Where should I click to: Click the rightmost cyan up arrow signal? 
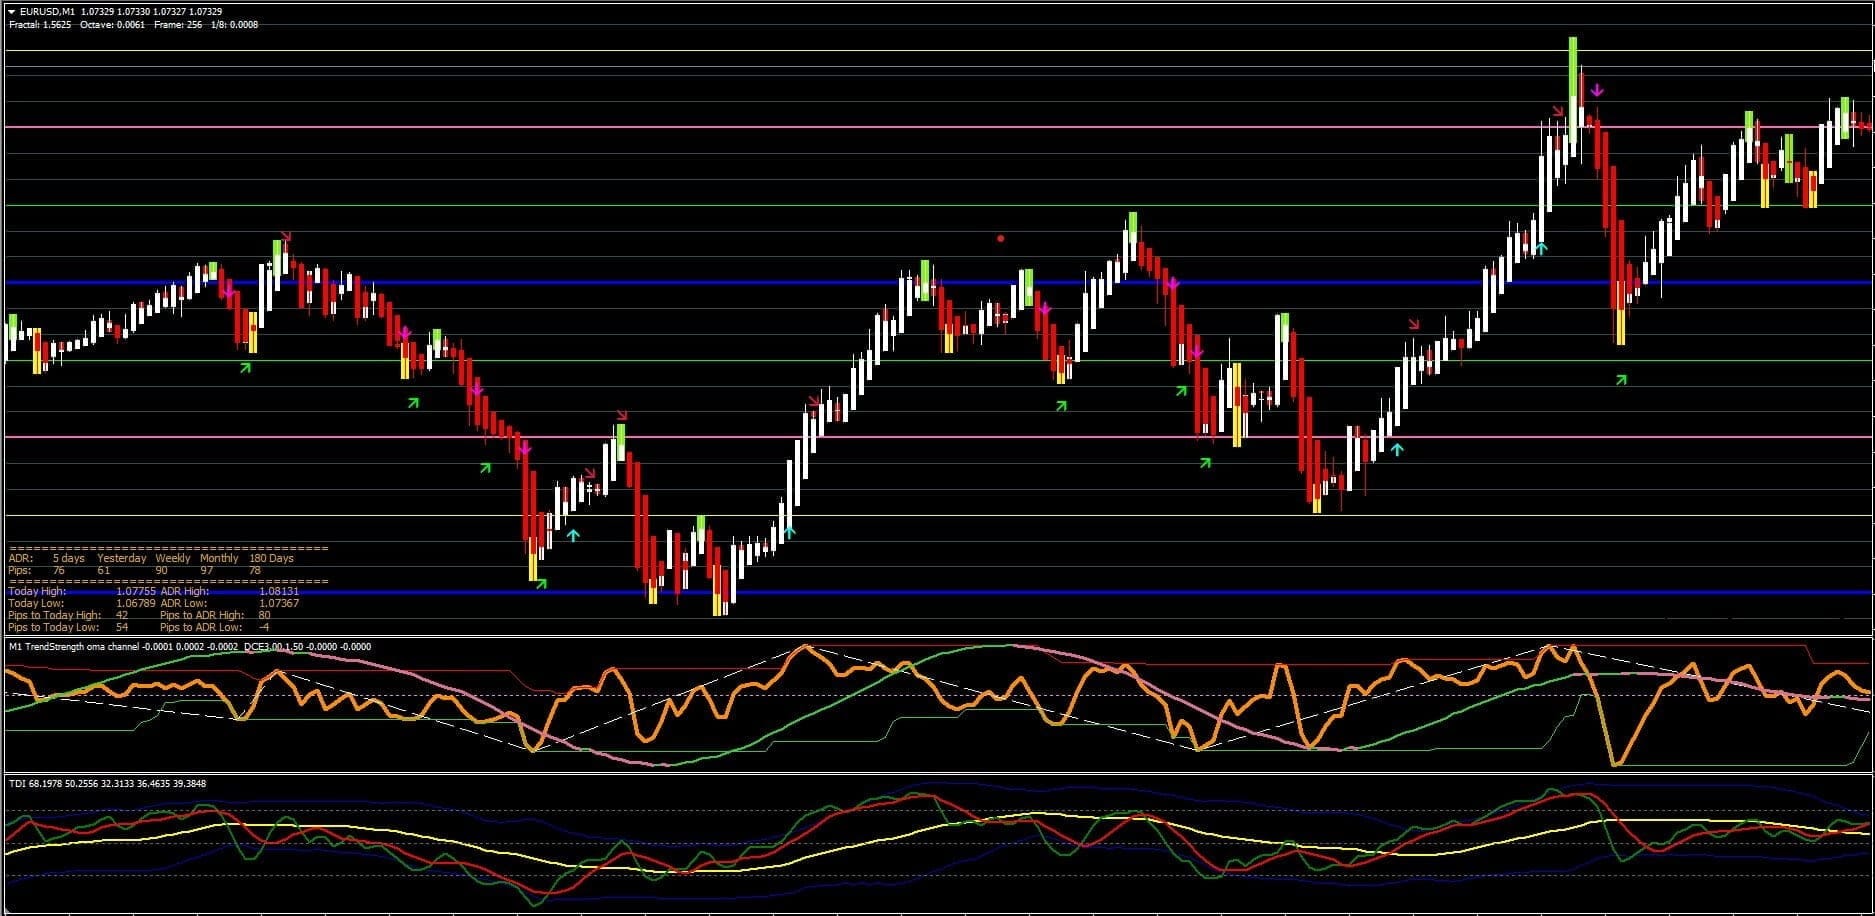(1541, 247)
